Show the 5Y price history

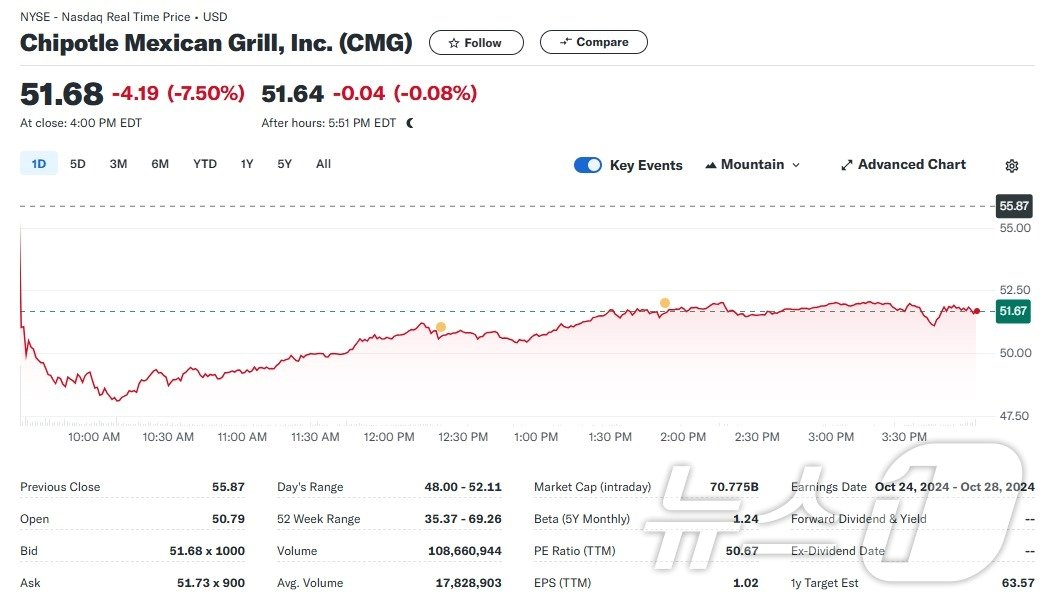[x=285, y=164]
